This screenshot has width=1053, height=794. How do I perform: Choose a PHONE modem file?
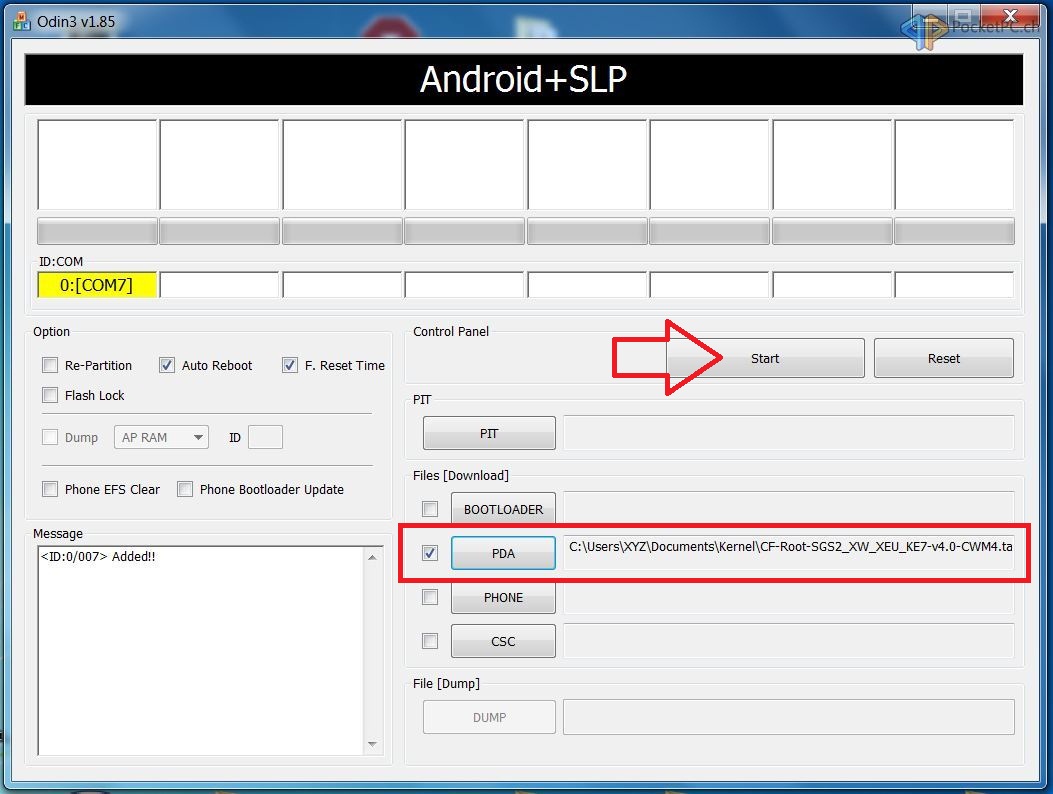coord(503,597)
